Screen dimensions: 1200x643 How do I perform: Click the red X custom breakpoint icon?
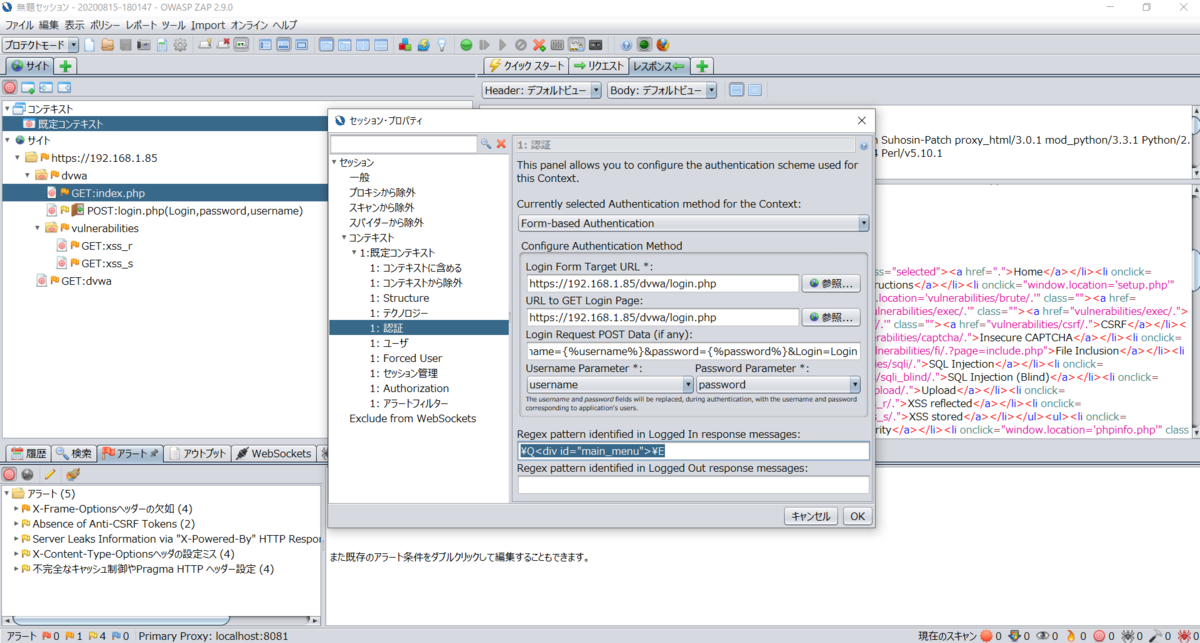(x=539, y=45)
